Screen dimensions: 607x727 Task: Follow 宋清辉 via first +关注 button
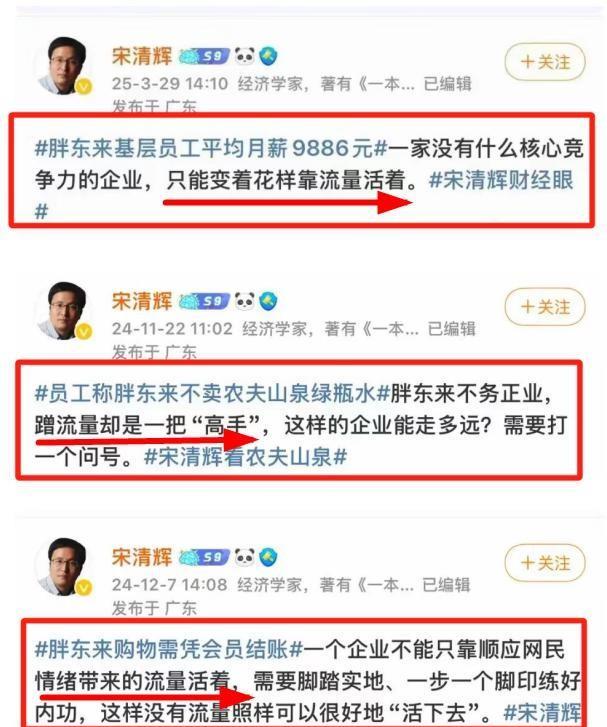[545, 62]
